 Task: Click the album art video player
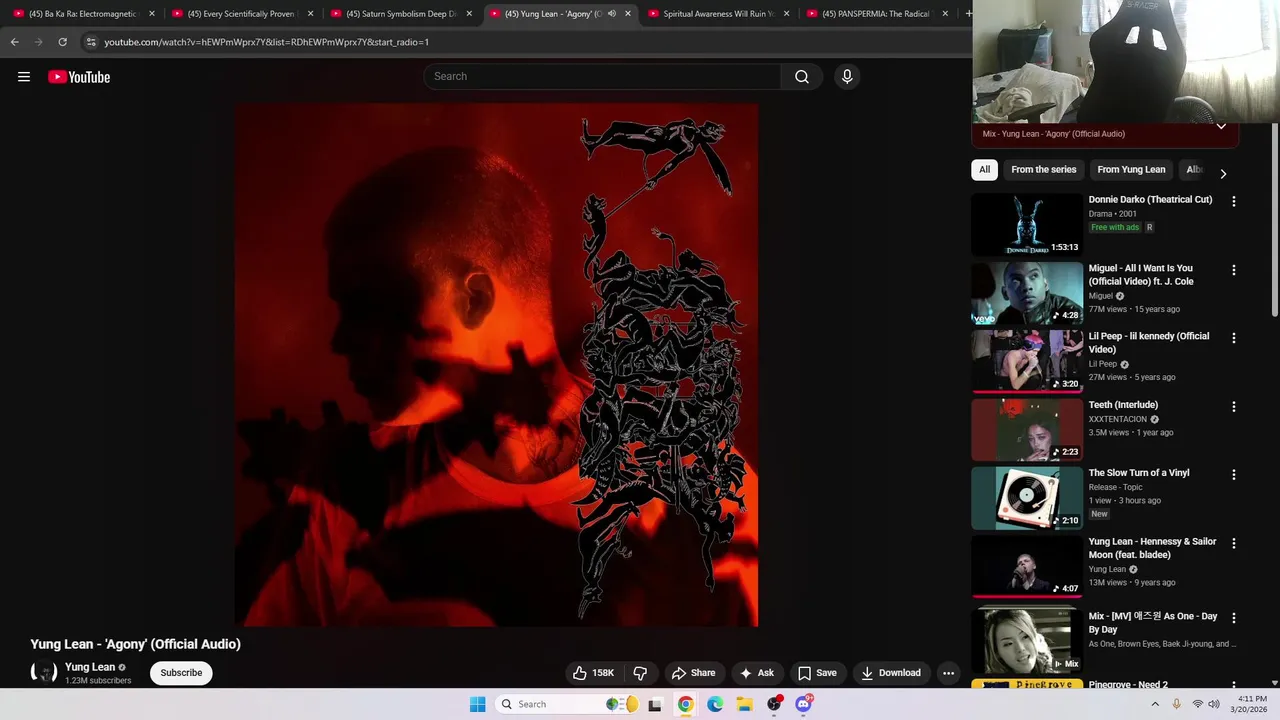coord(496,365)
